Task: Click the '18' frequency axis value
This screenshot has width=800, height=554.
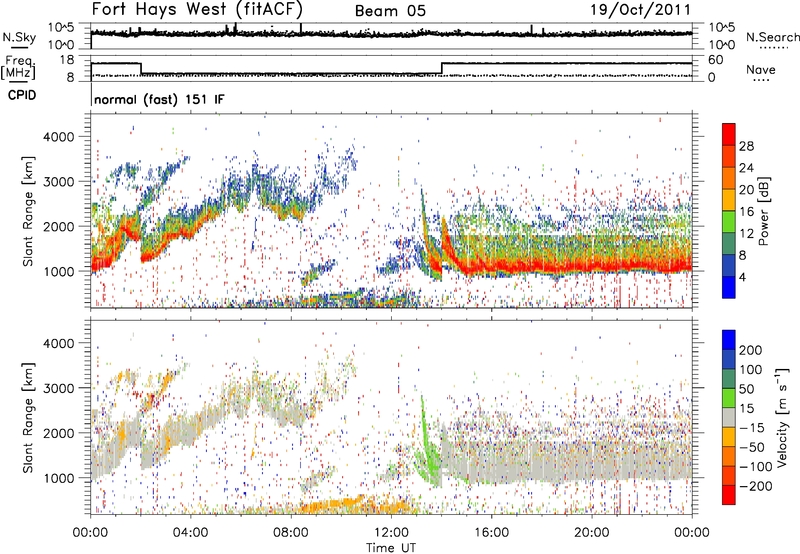Action: pos(67,59)
